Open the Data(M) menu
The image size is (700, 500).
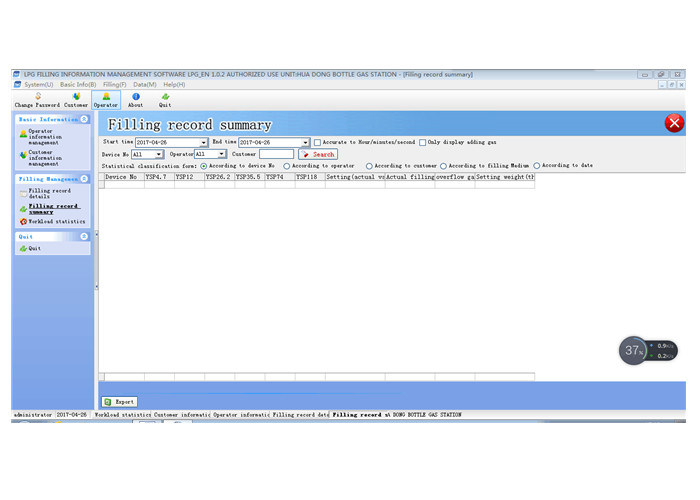point(145,84)
